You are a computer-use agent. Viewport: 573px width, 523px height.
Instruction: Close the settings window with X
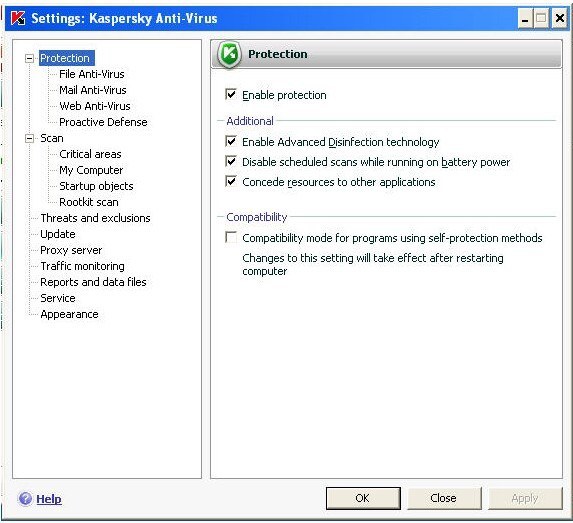click(559, 18)
